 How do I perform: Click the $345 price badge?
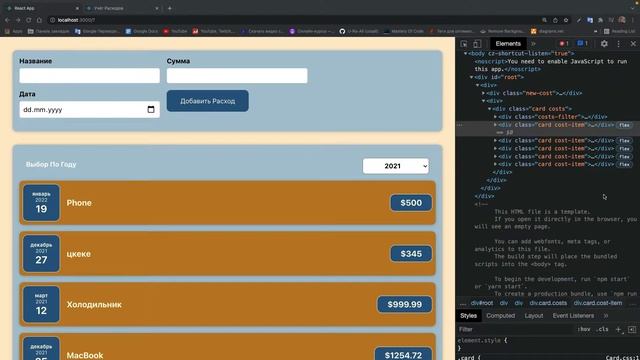tap(411, 254)
